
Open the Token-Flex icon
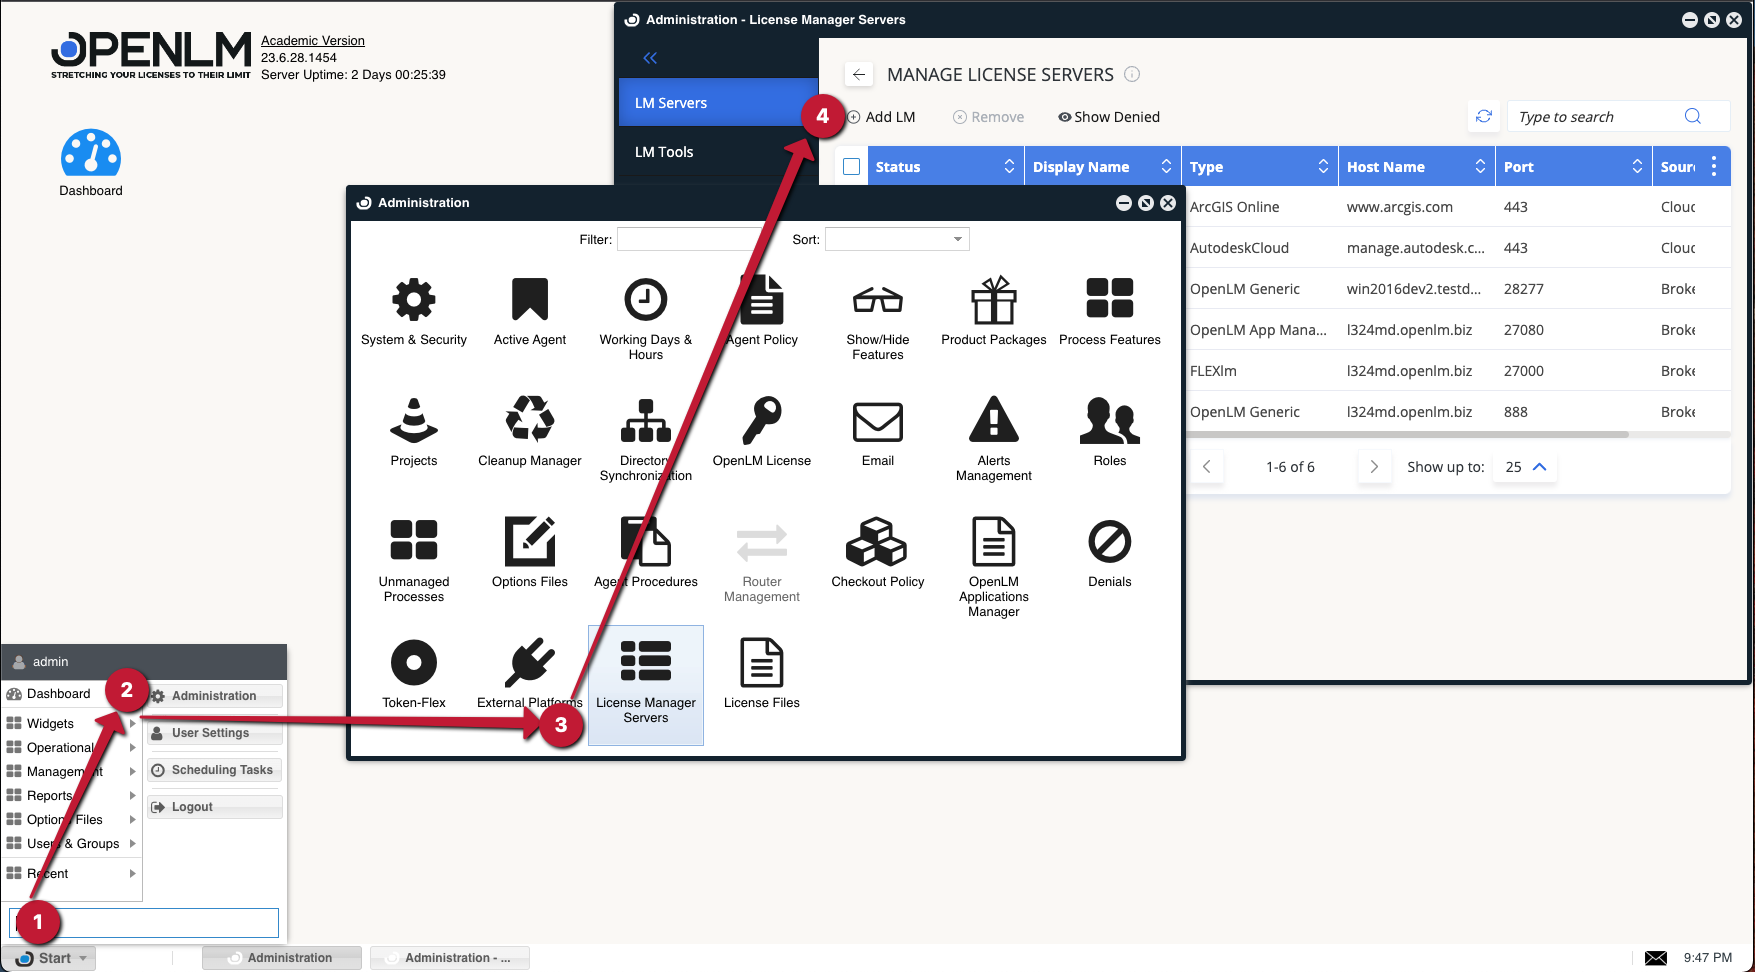pos(413,662)
